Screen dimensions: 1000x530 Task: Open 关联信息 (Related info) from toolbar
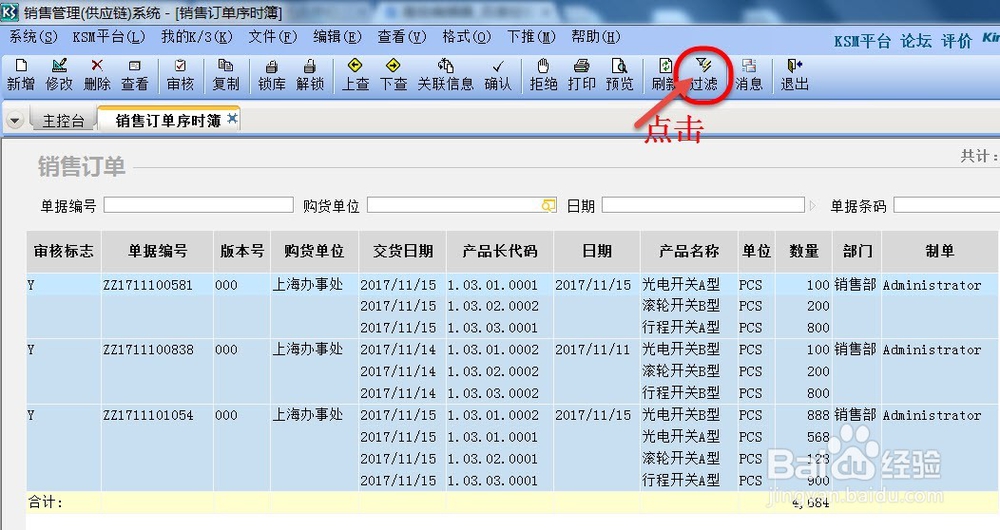click(x=445, y=75)
